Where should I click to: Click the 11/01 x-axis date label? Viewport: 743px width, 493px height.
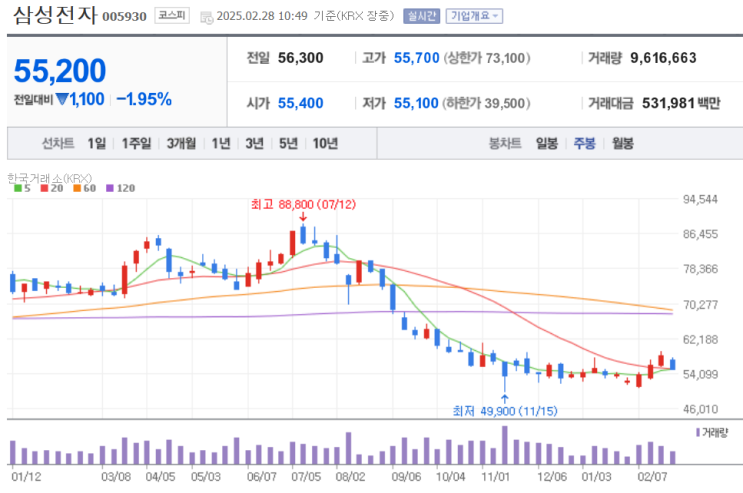point(495,476)
